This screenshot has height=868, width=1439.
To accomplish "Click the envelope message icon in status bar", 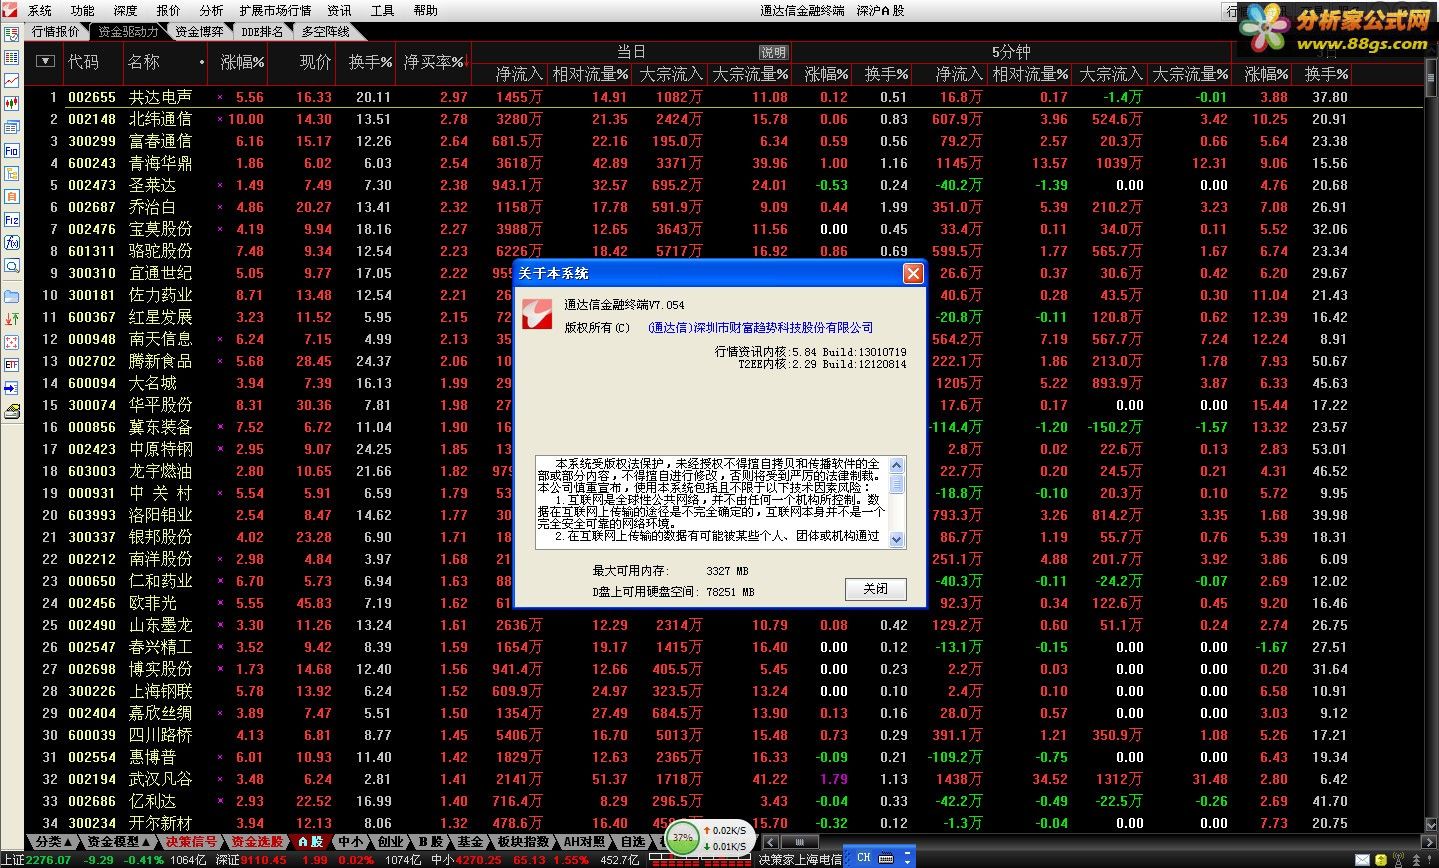I will pos(1362,860).
